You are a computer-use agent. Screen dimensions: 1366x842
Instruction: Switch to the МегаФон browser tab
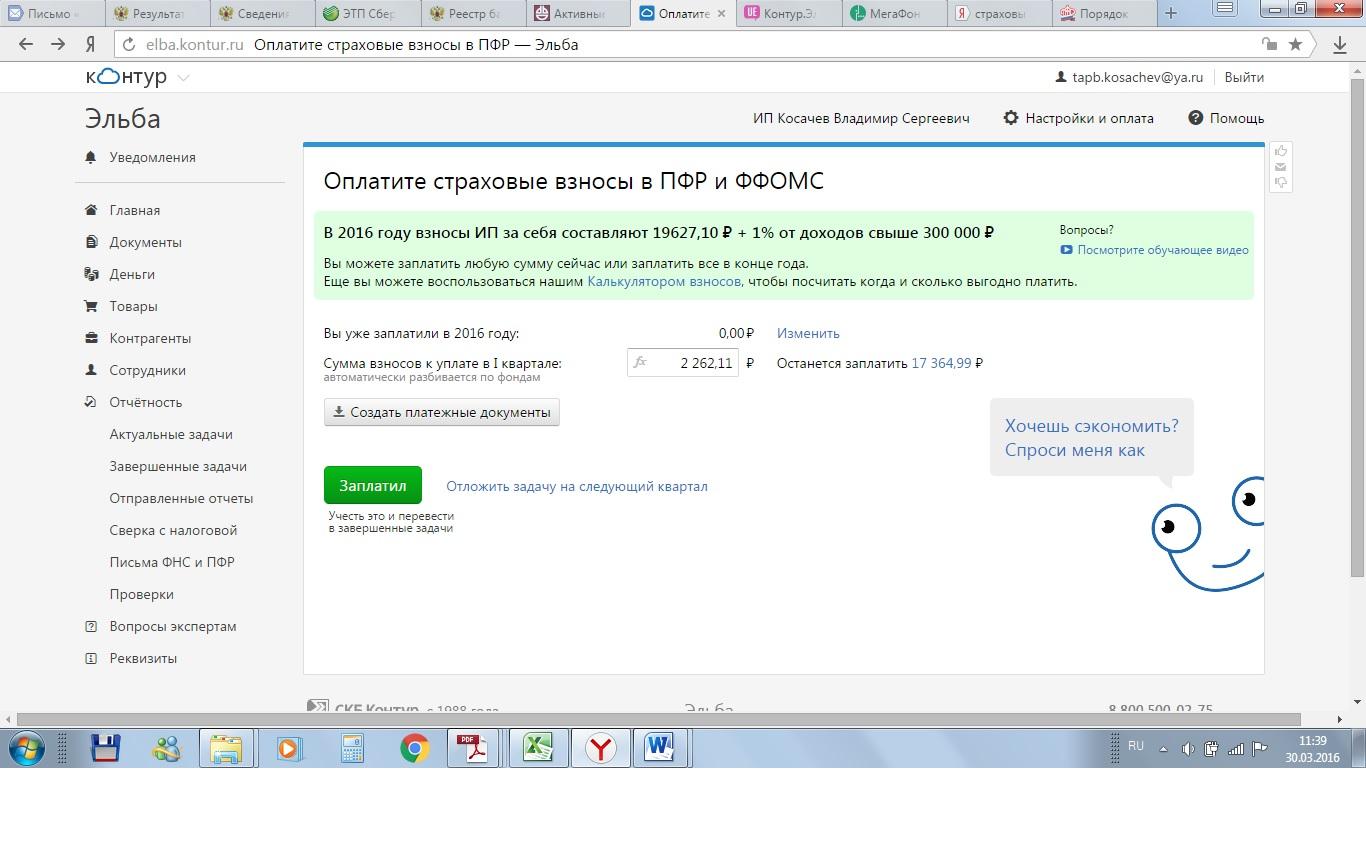[895, 14]
